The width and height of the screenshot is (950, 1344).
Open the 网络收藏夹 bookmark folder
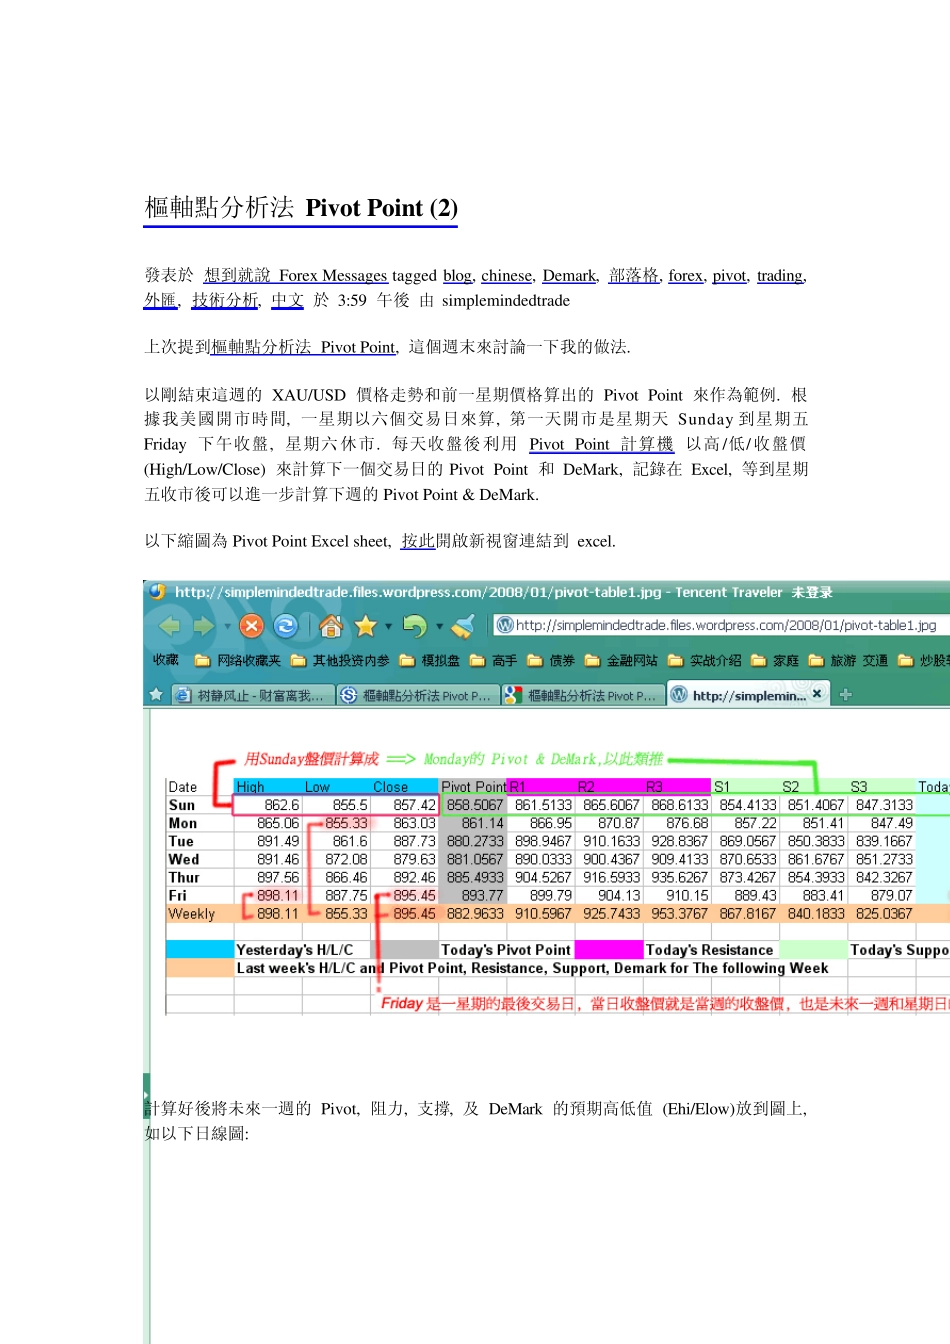click(238, 661)
